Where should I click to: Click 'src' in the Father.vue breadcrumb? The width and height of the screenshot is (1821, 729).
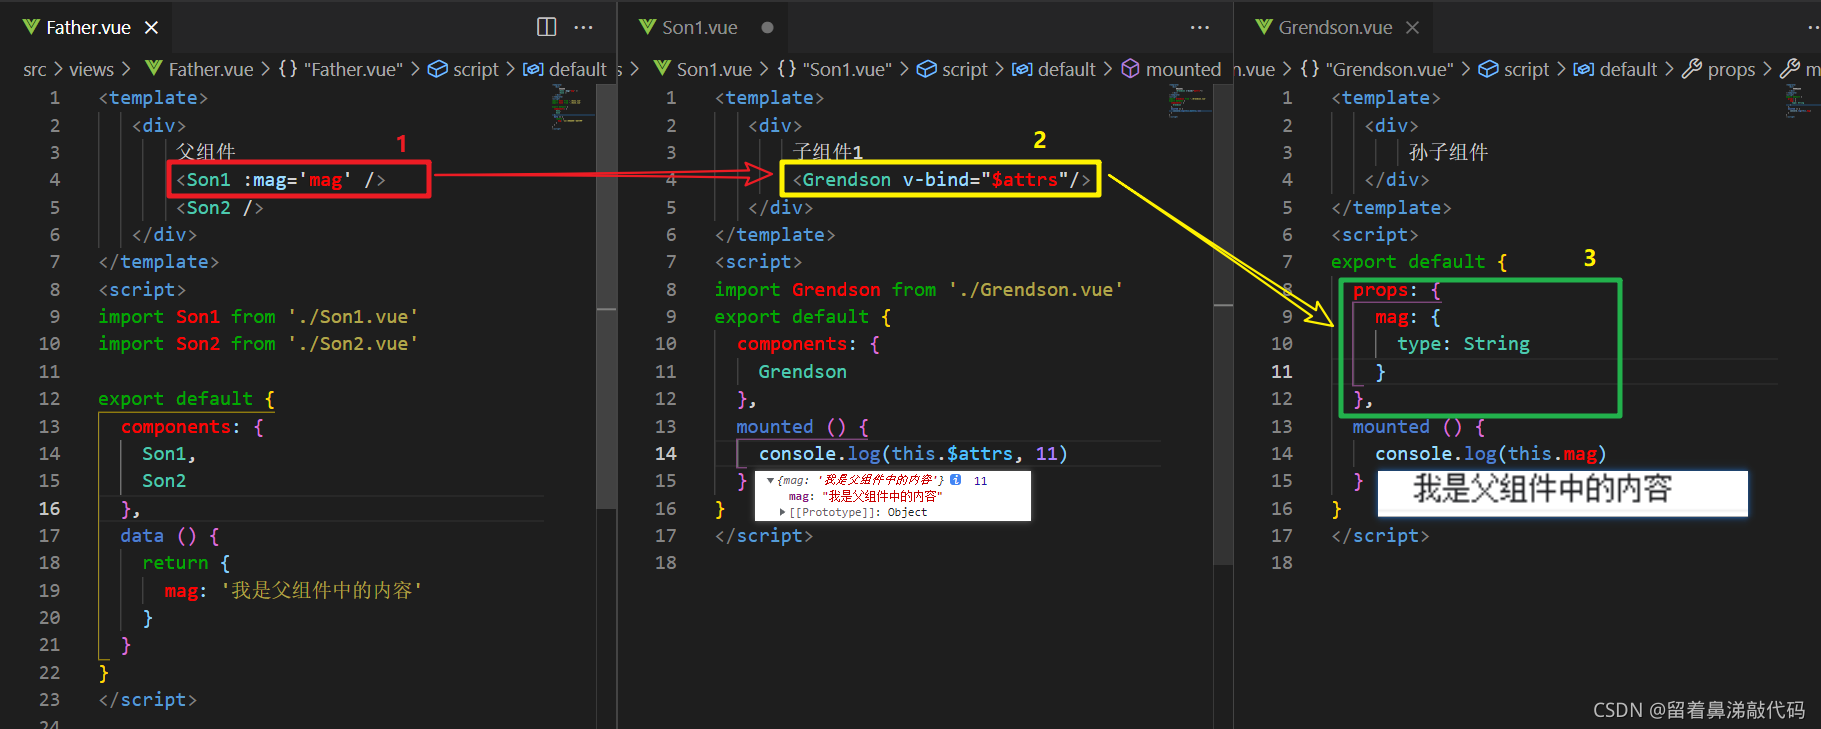[35, 69]
